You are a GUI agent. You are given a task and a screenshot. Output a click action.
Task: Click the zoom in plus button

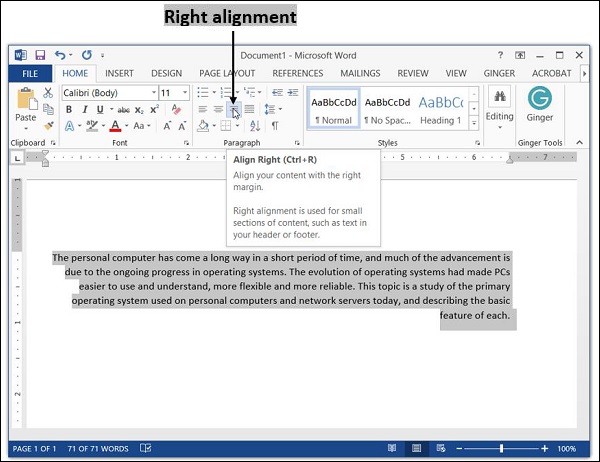545,448
